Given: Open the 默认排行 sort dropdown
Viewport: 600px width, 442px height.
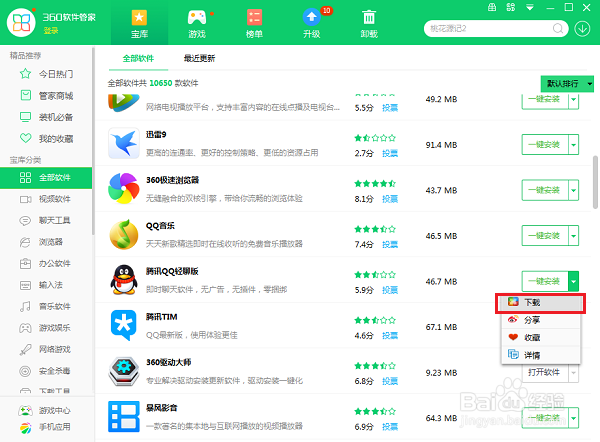Looking at the screenshot, I should pos(567,83).
